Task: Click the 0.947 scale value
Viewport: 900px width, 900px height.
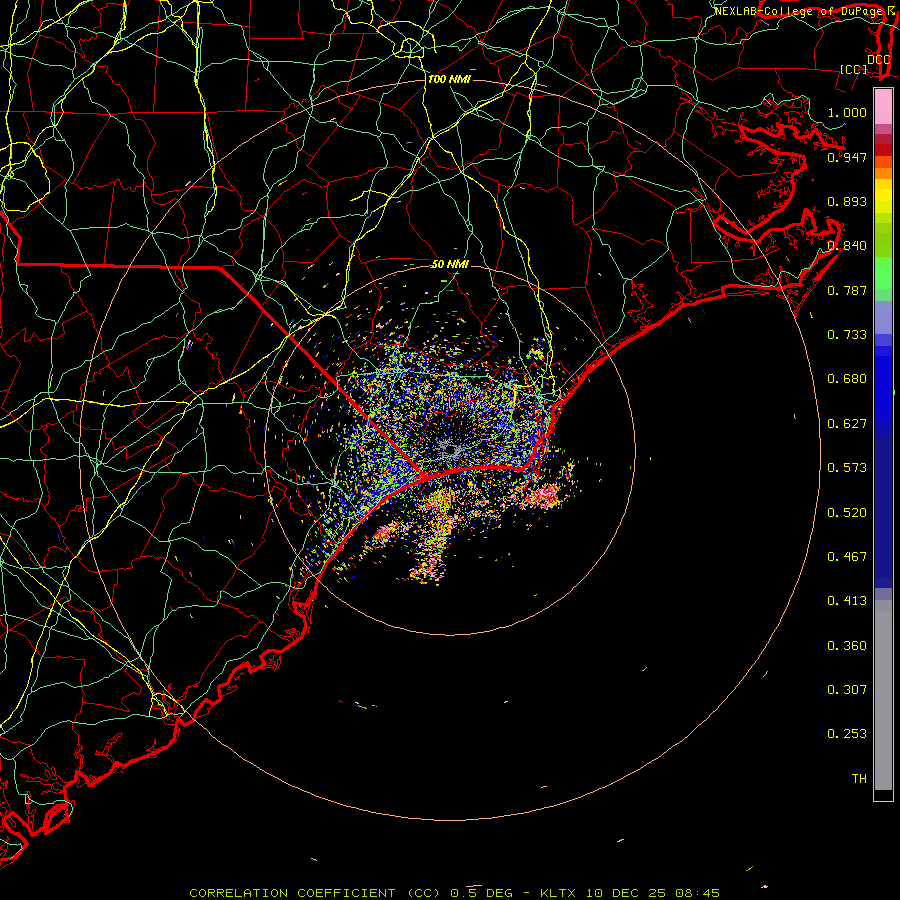Action: [x=847, y=157]
